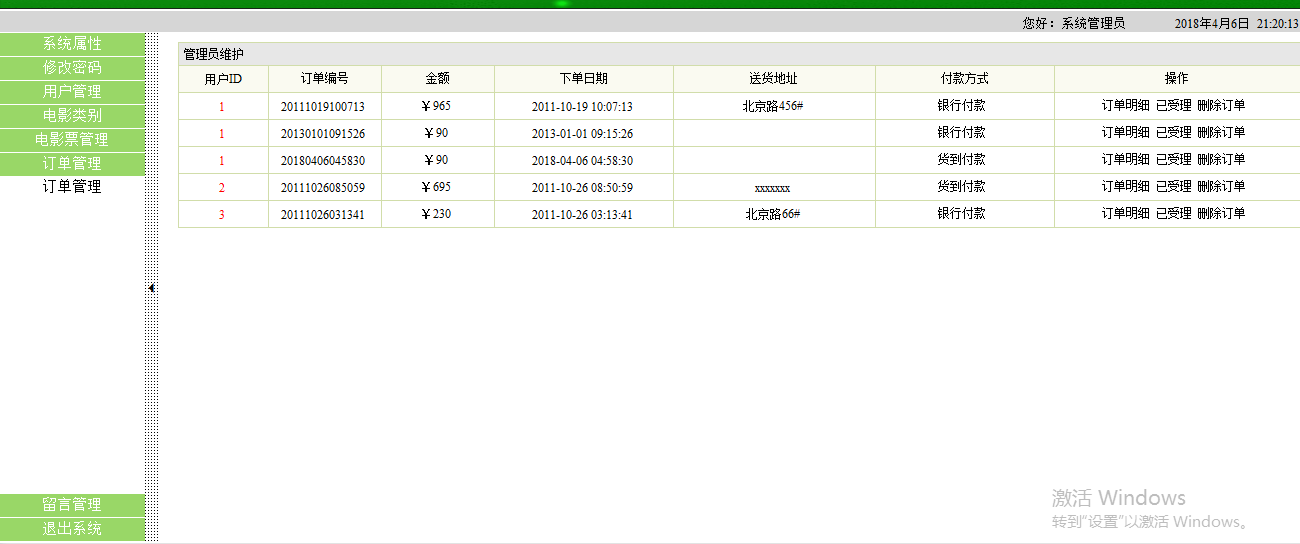Click 退出系统 to log out
Image resolution: width=1300 pixels, height=544 pixels.
coord(72,529)
